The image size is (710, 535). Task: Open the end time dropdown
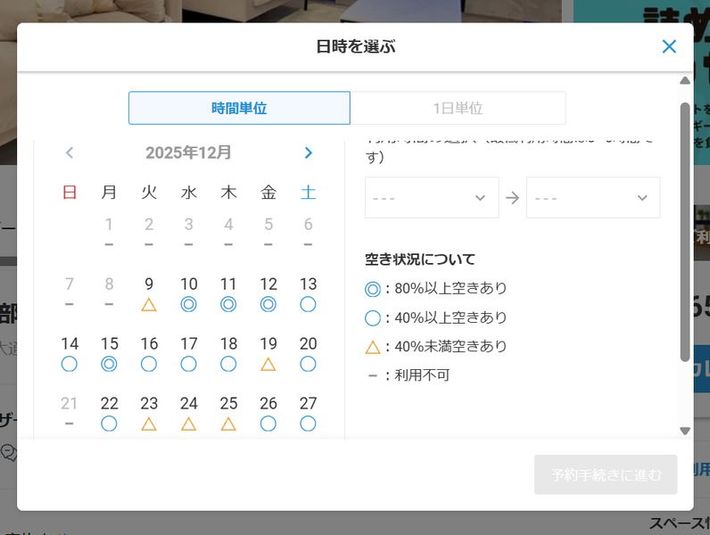(x=593, y=198)
